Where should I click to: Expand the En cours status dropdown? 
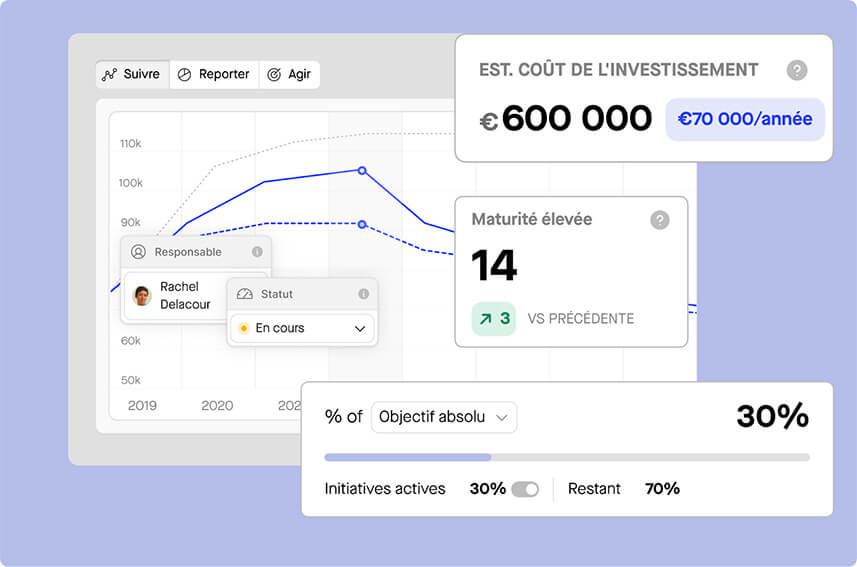302,328
